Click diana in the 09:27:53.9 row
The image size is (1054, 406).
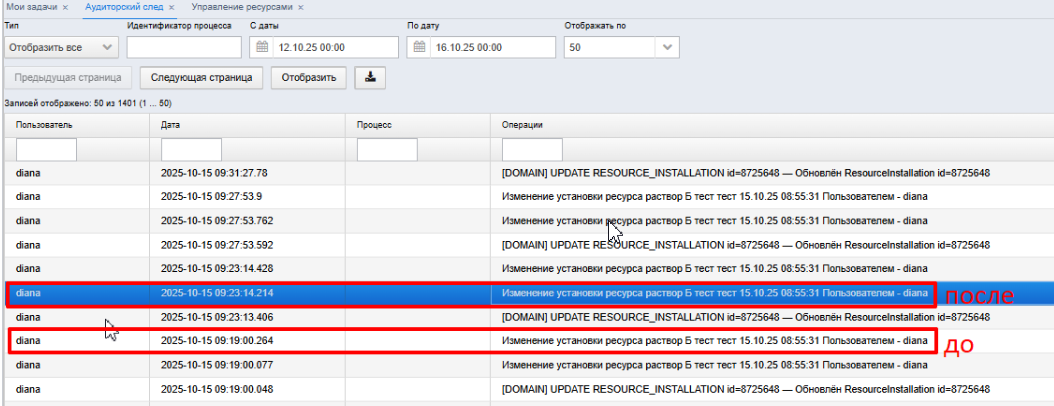pos(28,196)
